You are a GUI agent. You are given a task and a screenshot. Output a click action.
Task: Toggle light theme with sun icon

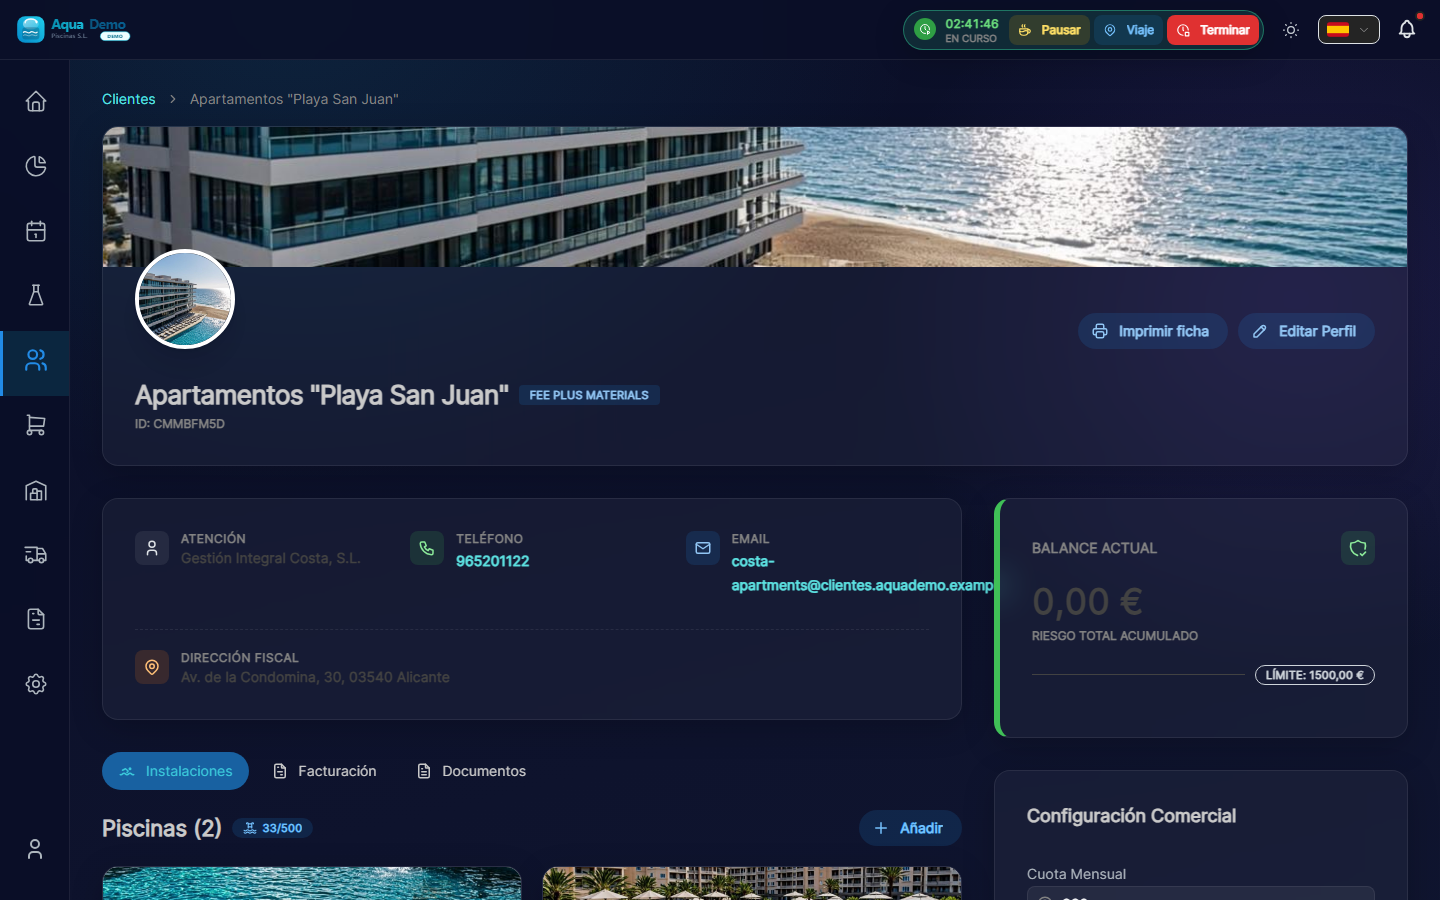[1291, 30]
